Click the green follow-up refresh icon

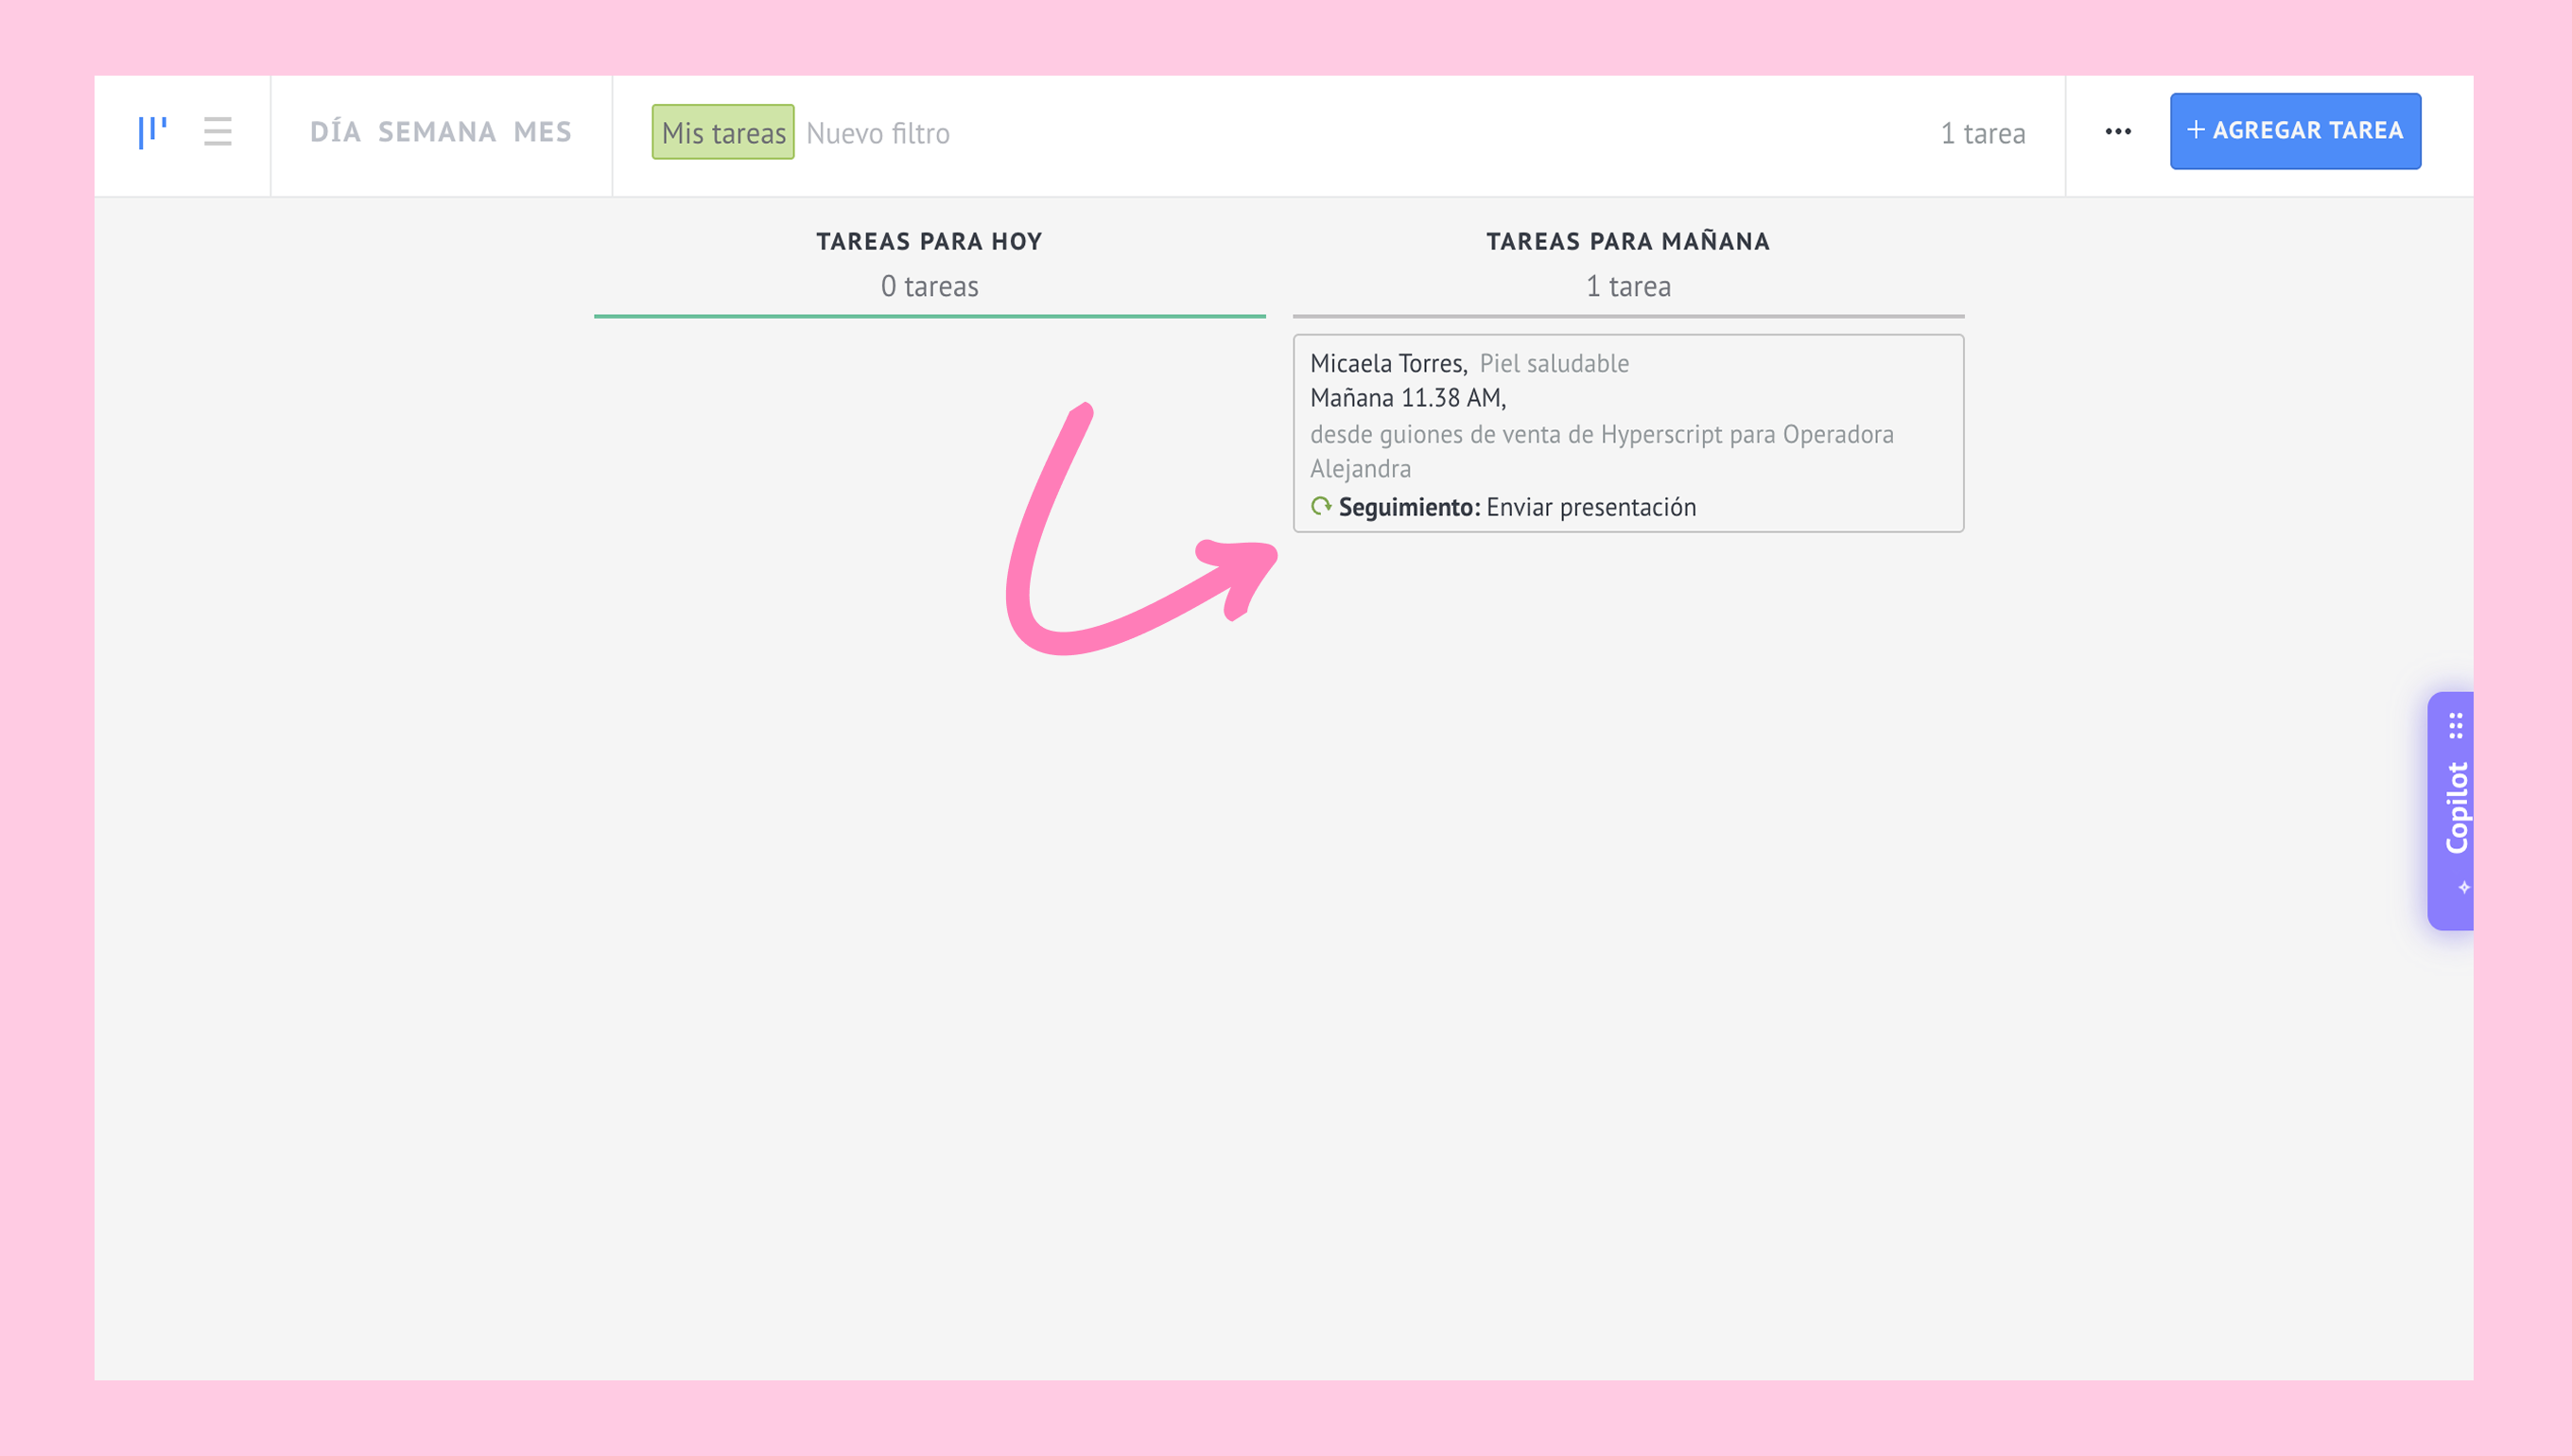[1320, 506]
